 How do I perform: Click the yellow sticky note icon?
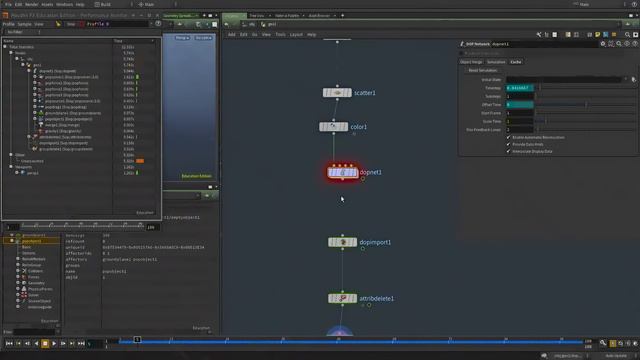click(598, 35)
